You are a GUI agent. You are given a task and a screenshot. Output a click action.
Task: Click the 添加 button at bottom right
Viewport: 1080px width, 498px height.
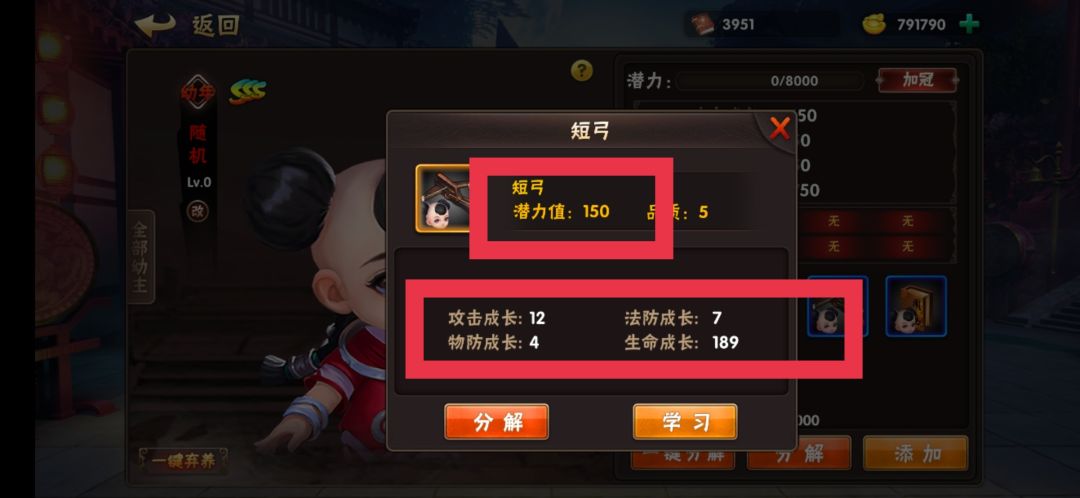click(915, 453)
